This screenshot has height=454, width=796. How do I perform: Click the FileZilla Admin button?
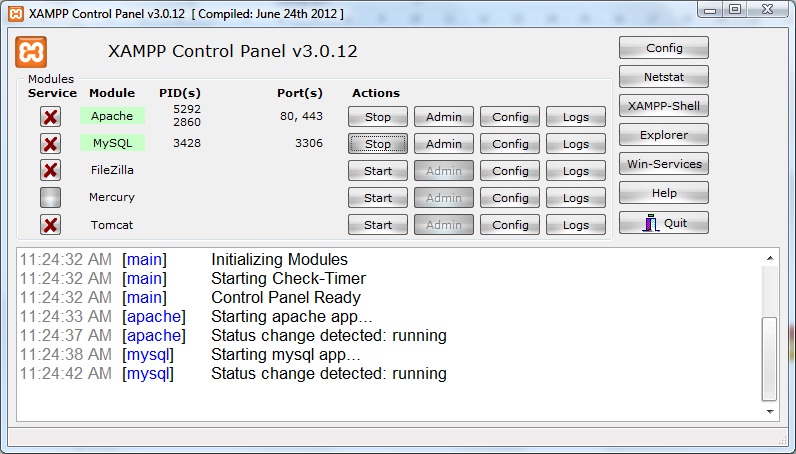point(444,171)
